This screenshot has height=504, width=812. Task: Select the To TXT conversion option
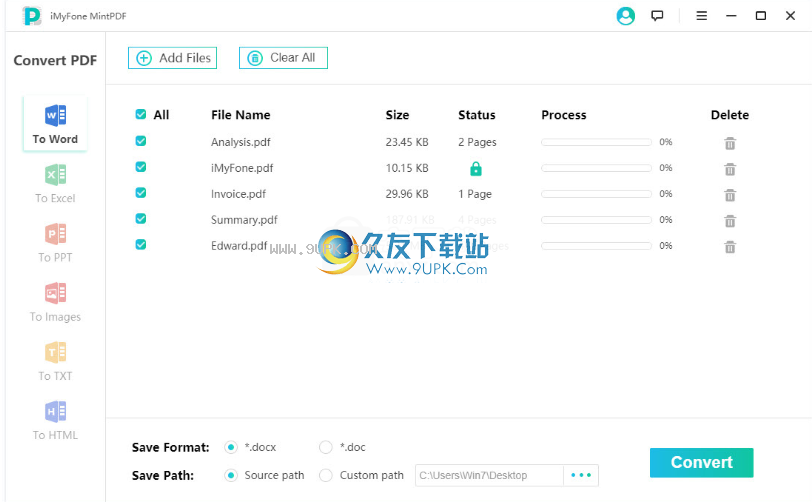coord(55,361)
